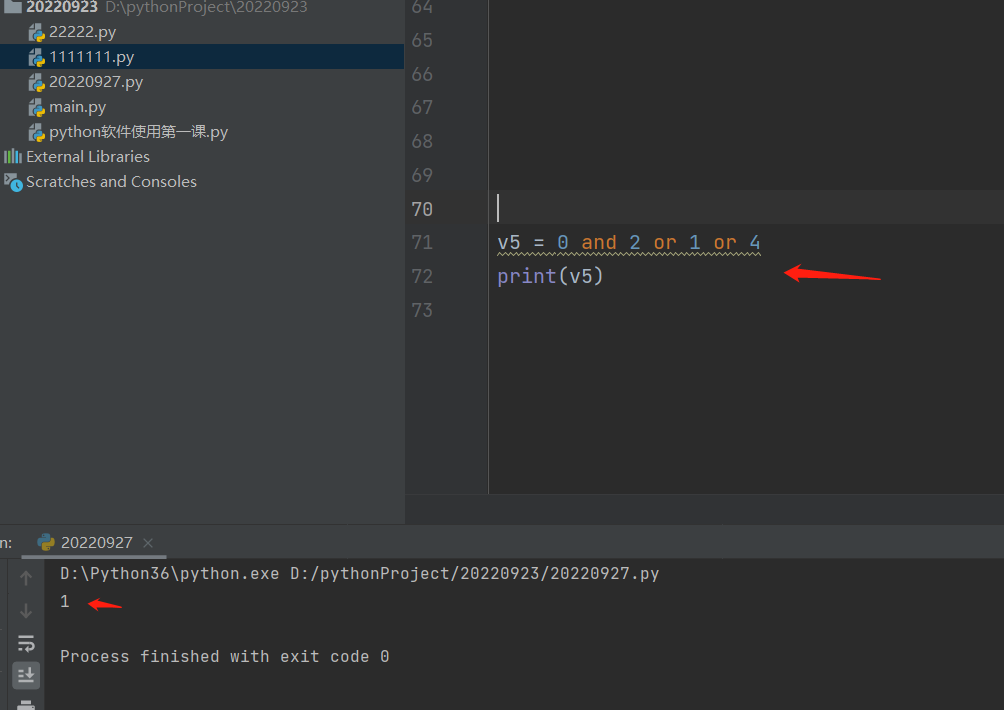The image size is (1004, 710).
Task: Click the print(v5) statement
Action: [x=550, y=277]
